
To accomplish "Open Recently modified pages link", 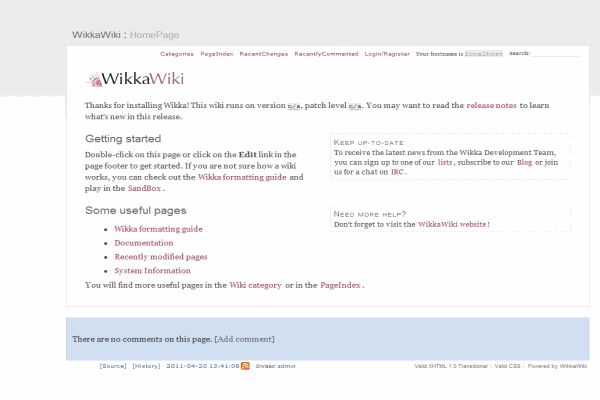I will (x=161, y=257).
